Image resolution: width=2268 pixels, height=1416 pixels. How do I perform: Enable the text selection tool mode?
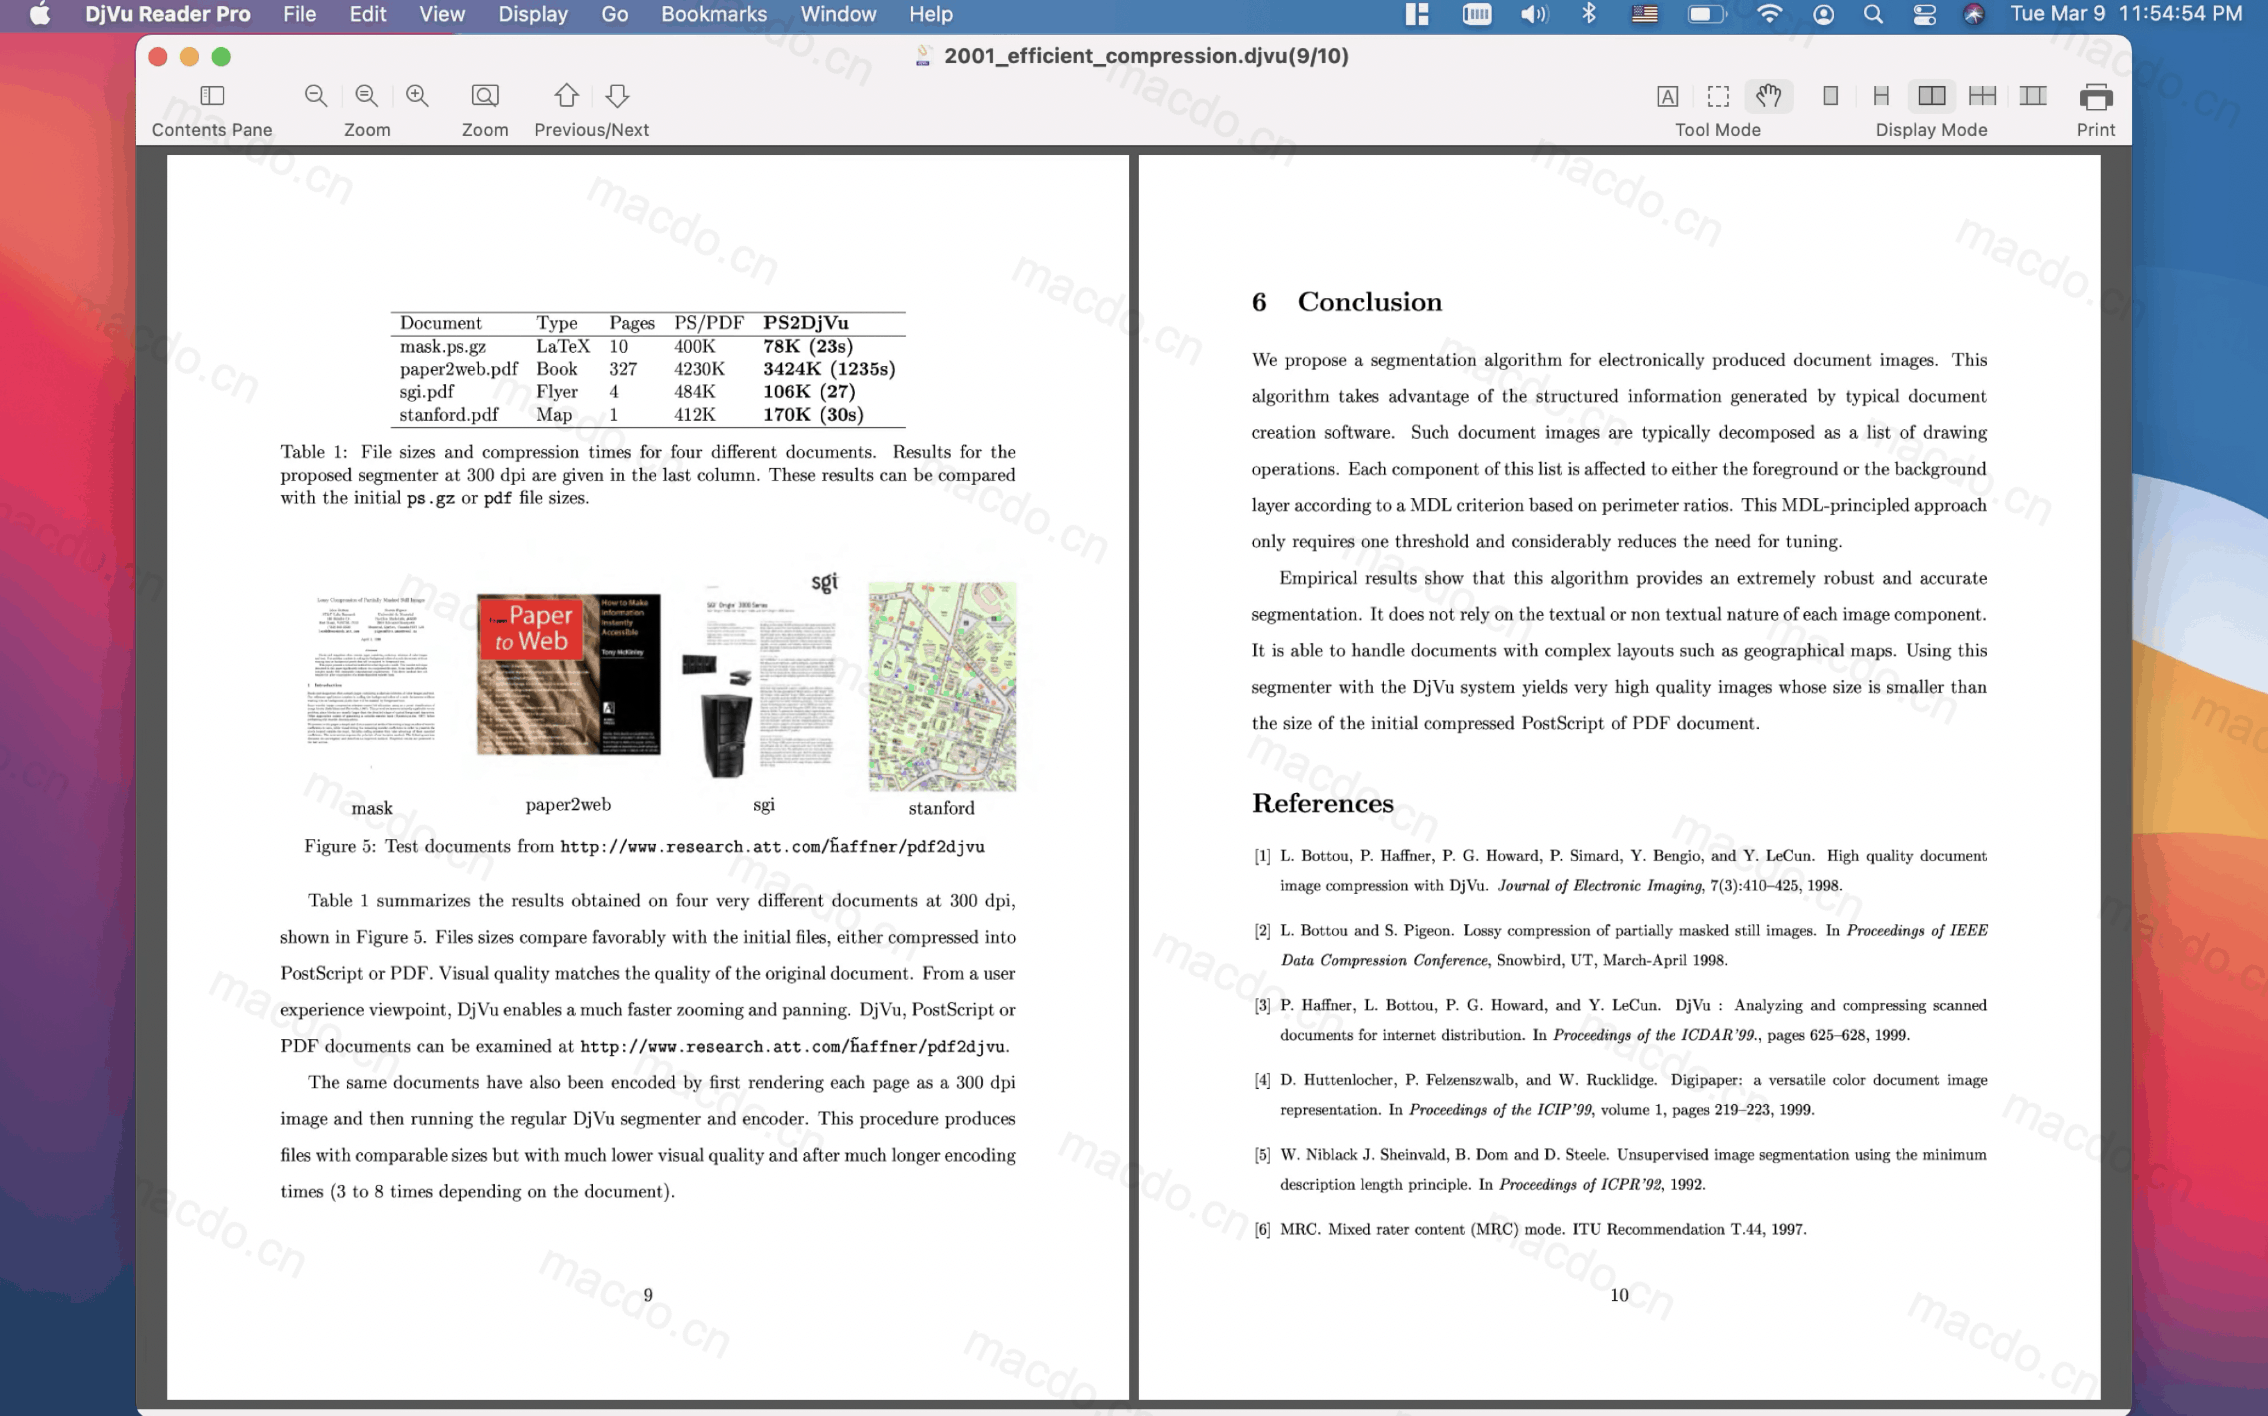tap(1666, 93)
